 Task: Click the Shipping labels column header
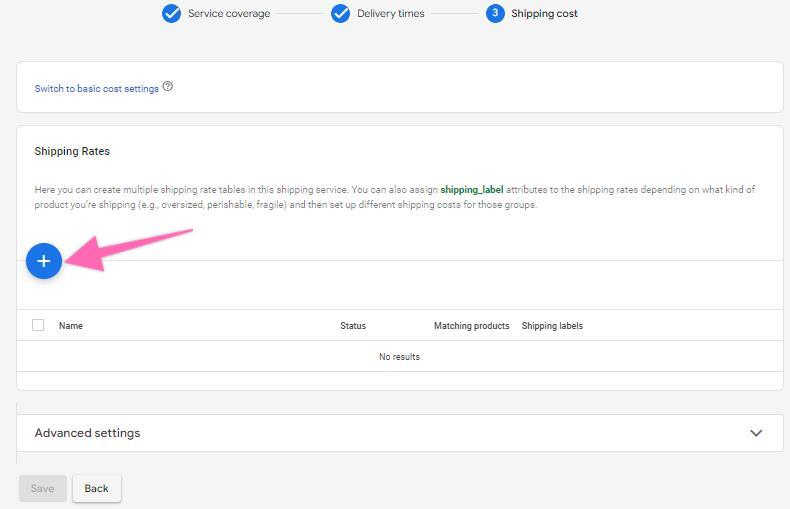(552, 326)
